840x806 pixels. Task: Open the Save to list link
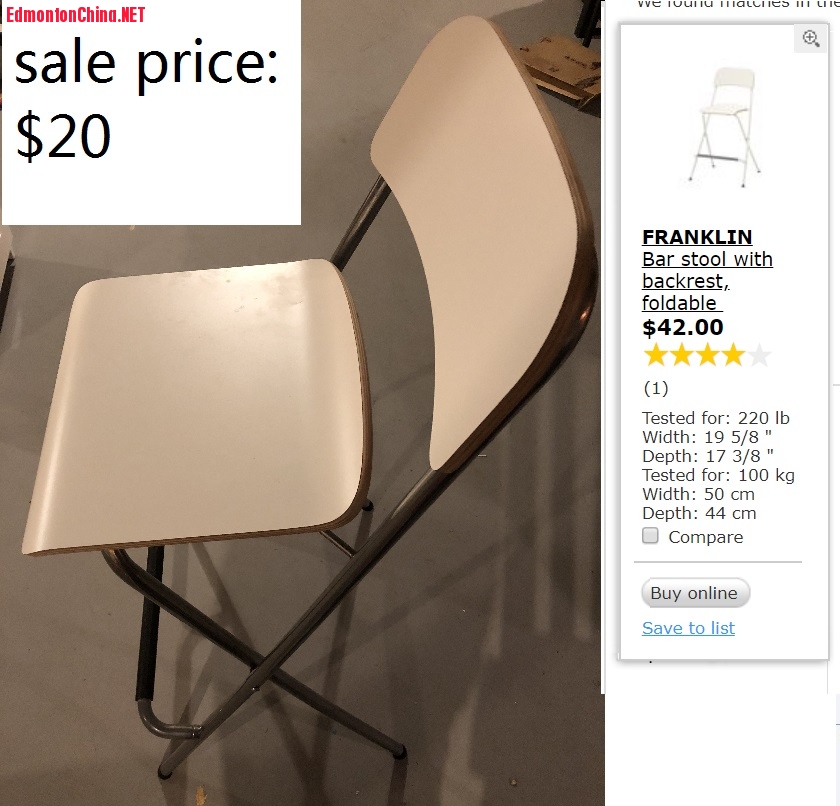(x=688, y=628)
